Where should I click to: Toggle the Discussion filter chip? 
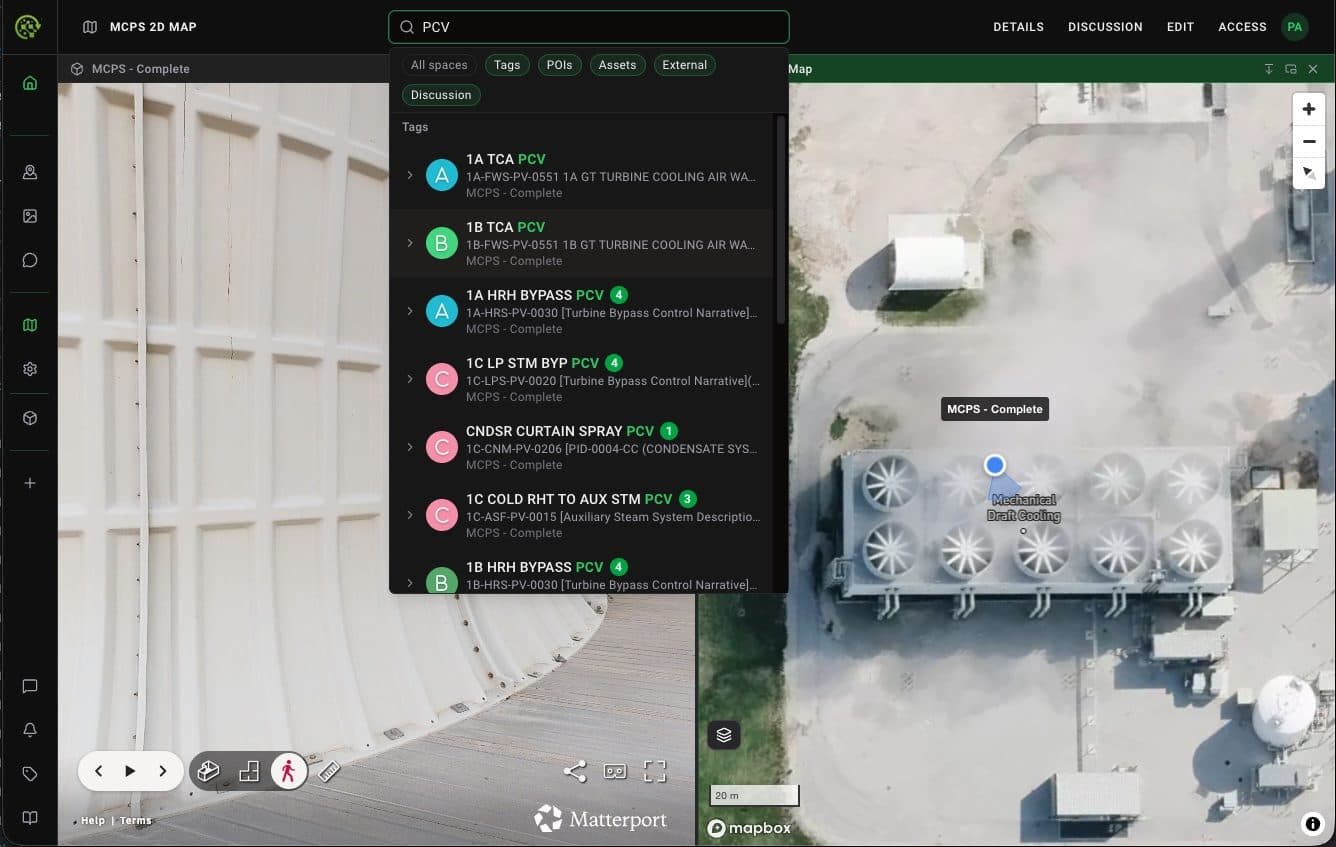[x=441, y=95]
